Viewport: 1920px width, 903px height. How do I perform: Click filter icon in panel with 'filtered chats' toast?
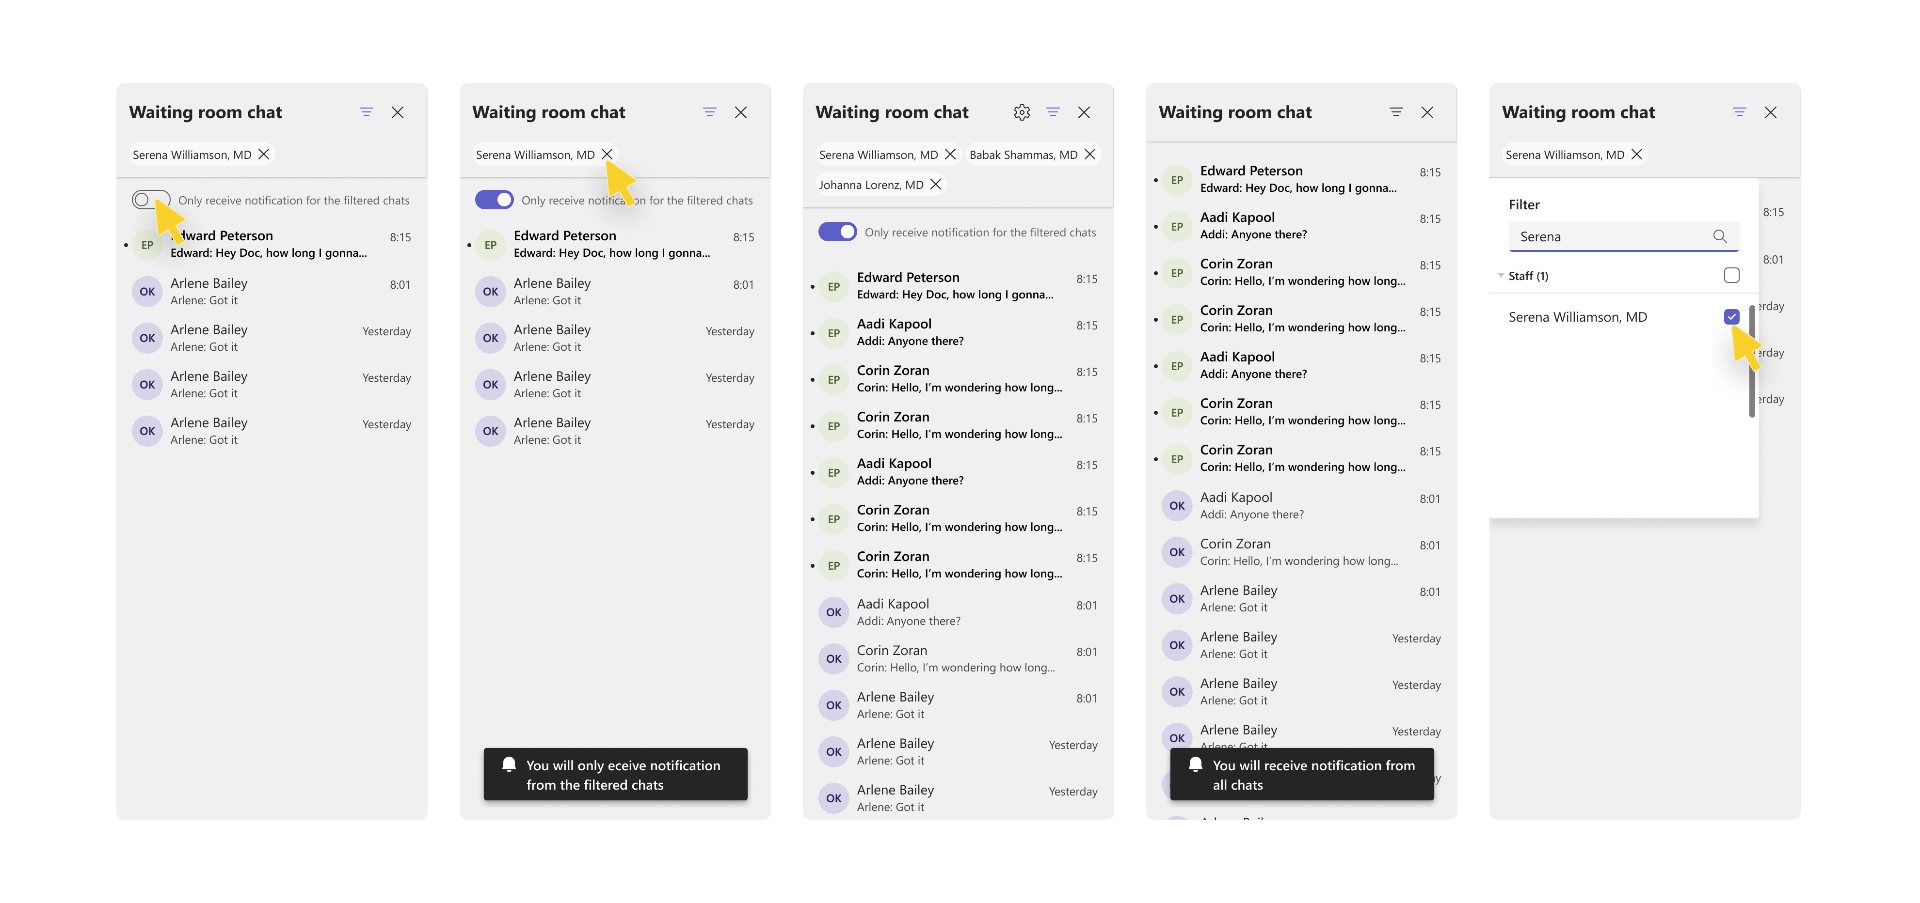coord(710,112)
